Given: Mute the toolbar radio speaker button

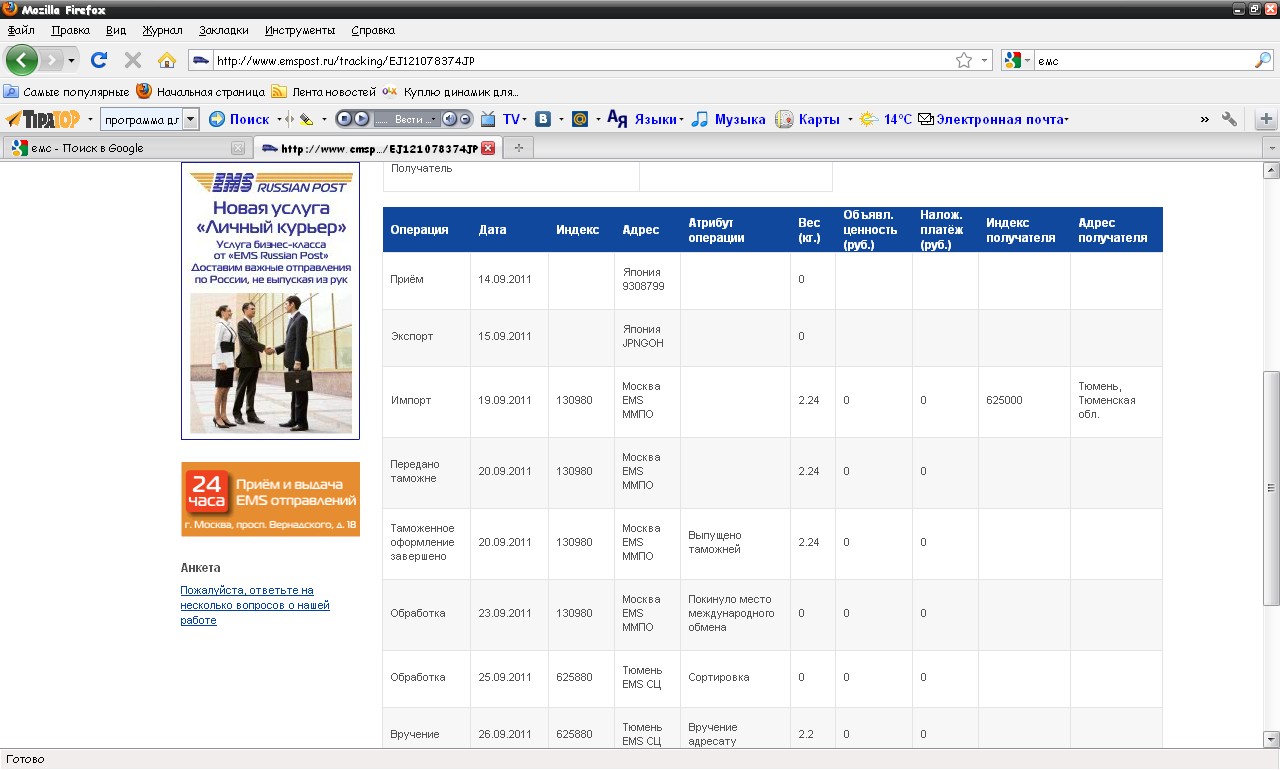Looking at the screenshot, I should click(449, 119).
